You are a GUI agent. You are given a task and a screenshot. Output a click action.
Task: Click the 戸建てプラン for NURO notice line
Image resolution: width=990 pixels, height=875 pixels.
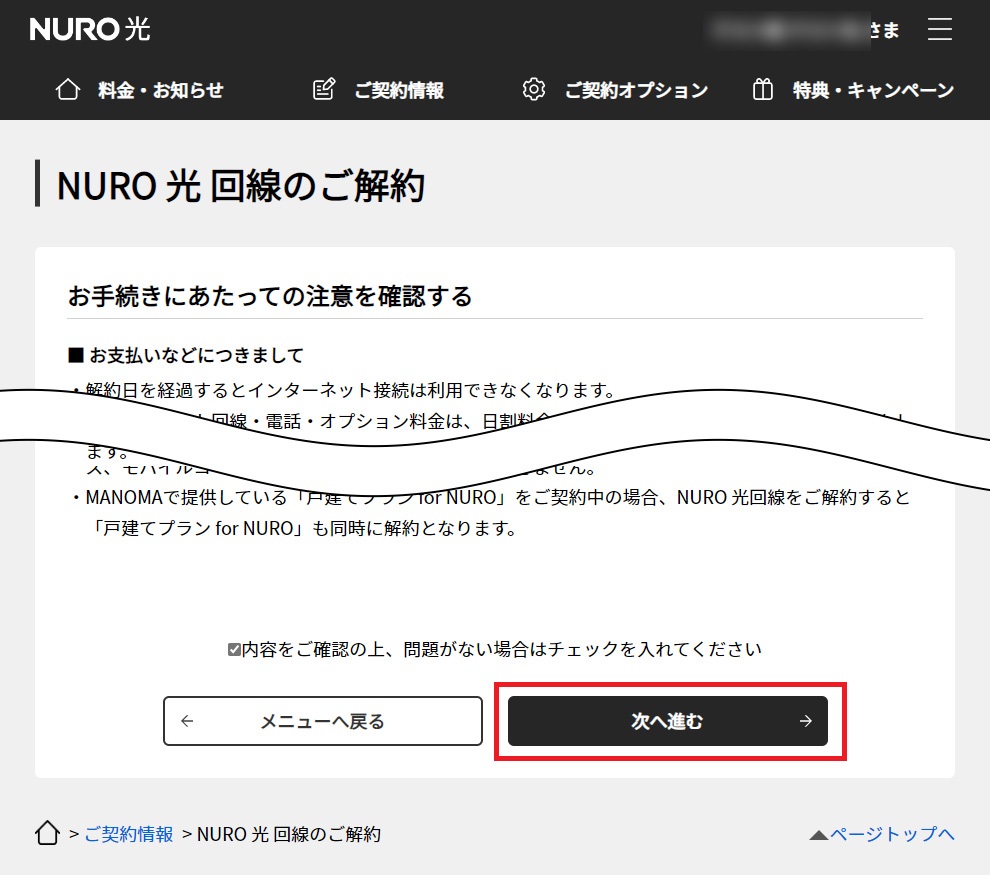point(304,528)
